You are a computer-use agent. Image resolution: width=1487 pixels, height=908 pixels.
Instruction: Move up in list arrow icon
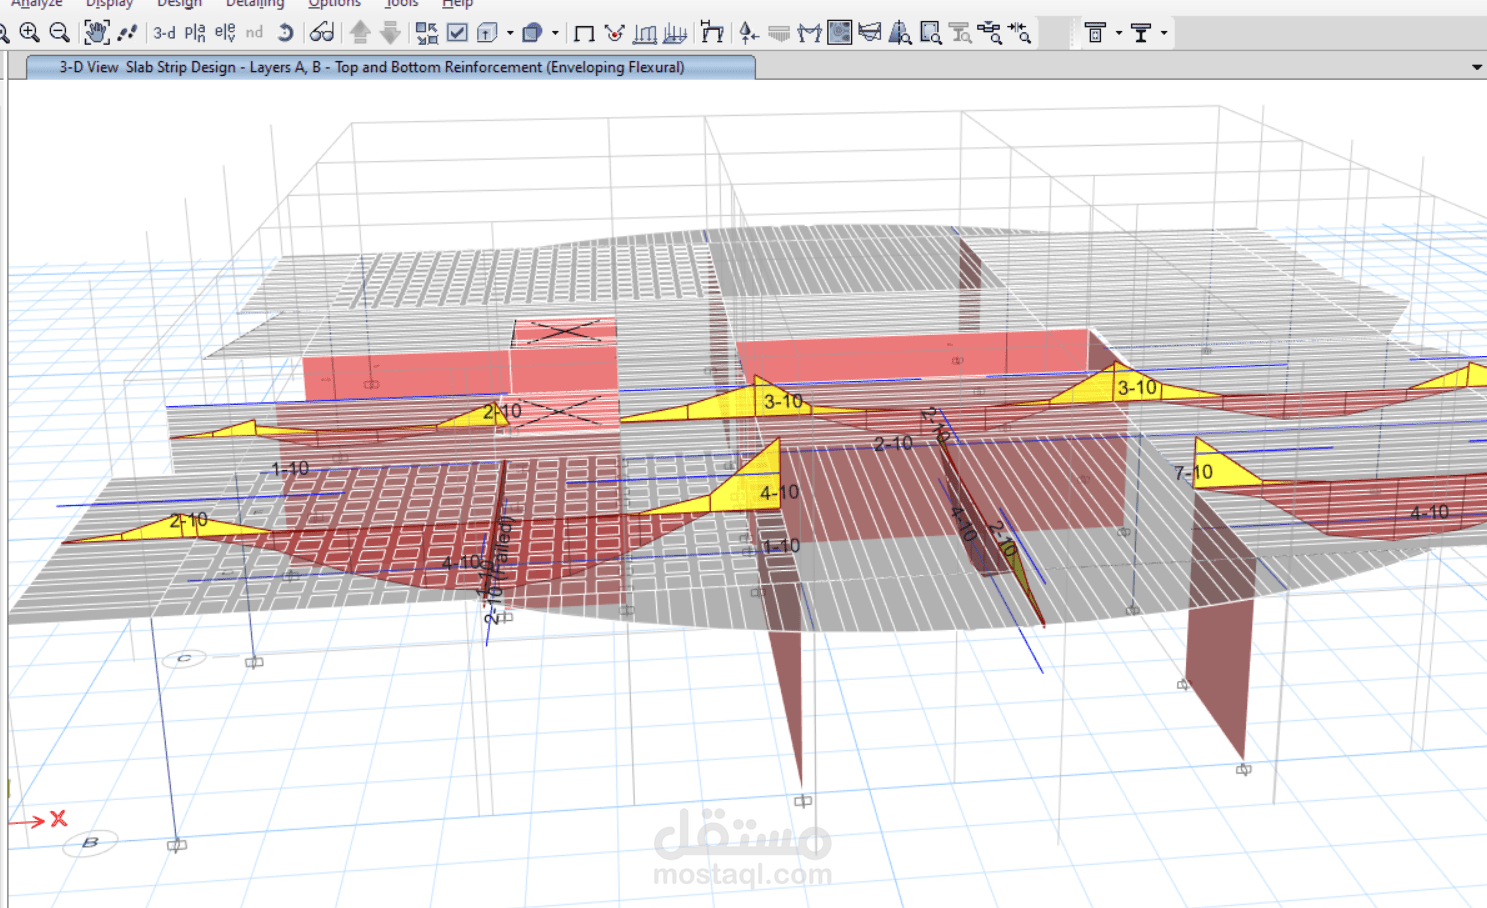[x=360, y=33]
